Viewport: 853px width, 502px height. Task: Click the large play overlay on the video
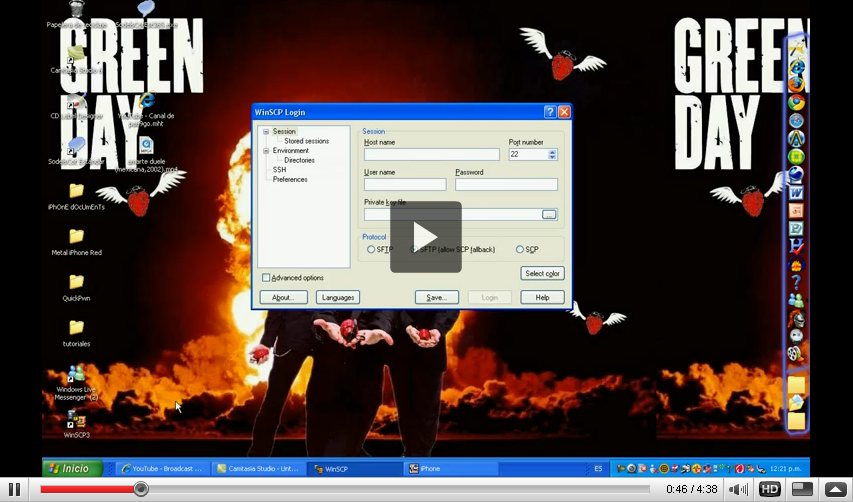tap(425, 237)
